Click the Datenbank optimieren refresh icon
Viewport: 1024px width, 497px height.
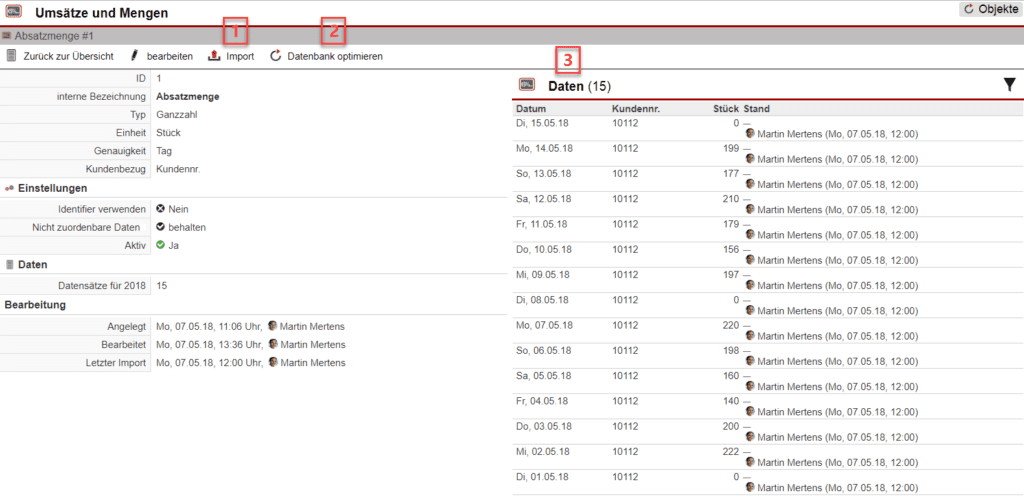click(x=276, y=56)
